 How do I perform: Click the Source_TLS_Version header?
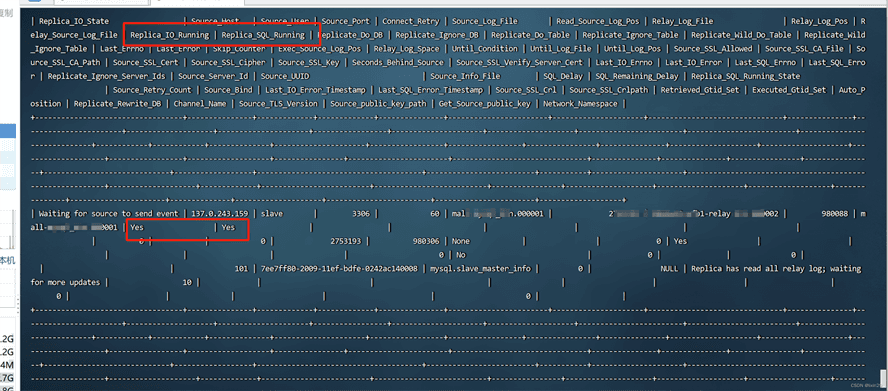pyautogui.click(x=279, y=104)
